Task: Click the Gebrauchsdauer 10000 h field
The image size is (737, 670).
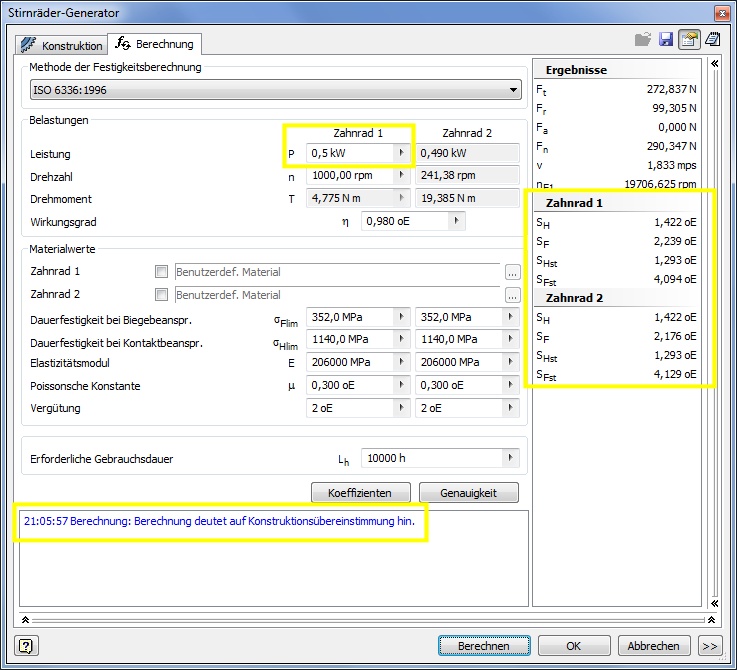Action: (432, 458)
